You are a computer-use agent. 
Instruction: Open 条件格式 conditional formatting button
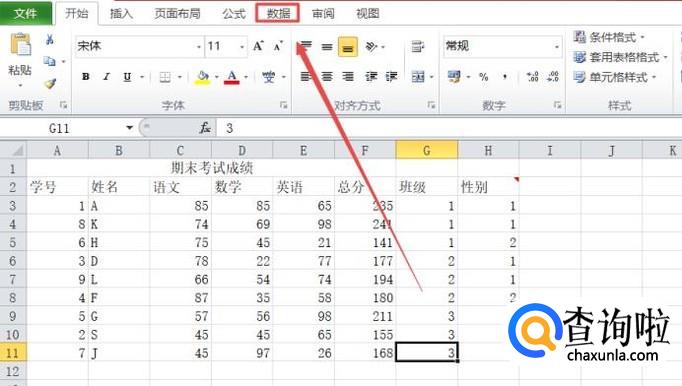pyautogui.click(x=609, y=37)
